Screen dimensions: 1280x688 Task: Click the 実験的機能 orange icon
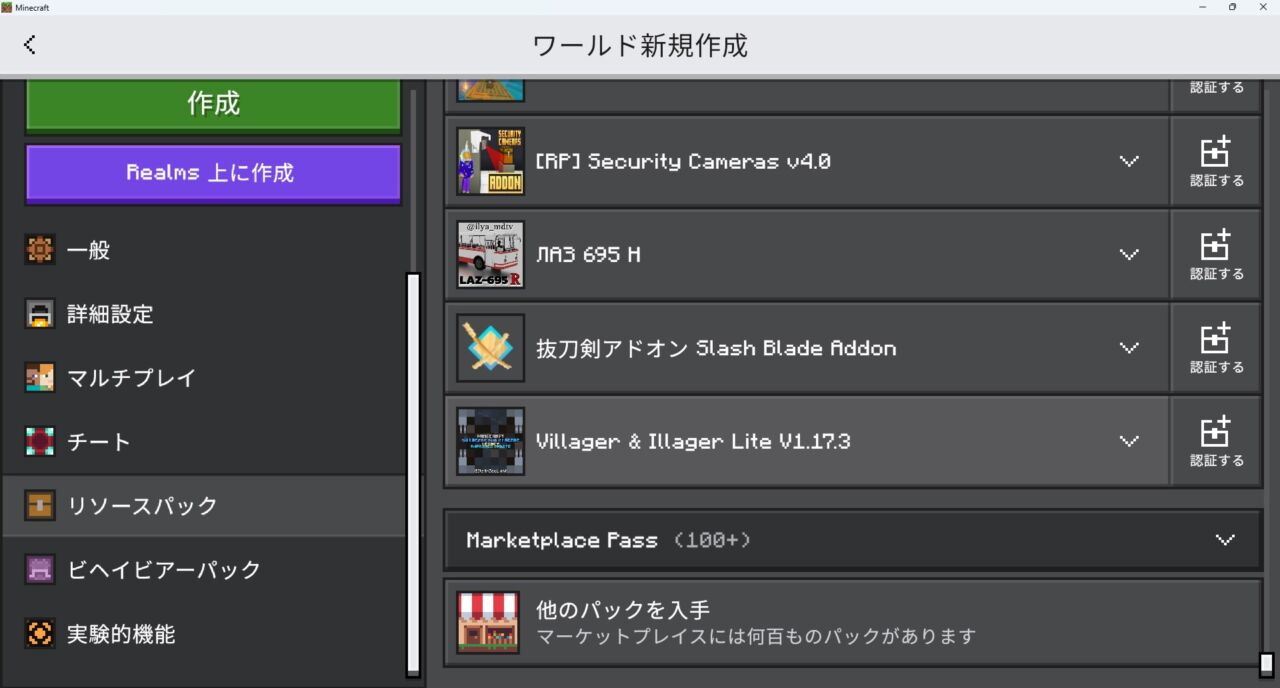tap(40, 634)
